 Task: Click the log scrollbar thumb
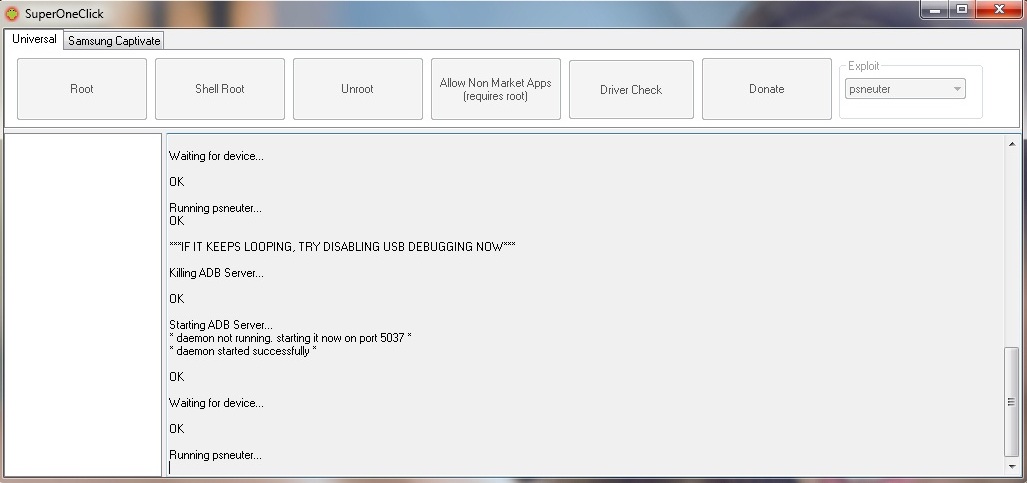pos(1012,402)
